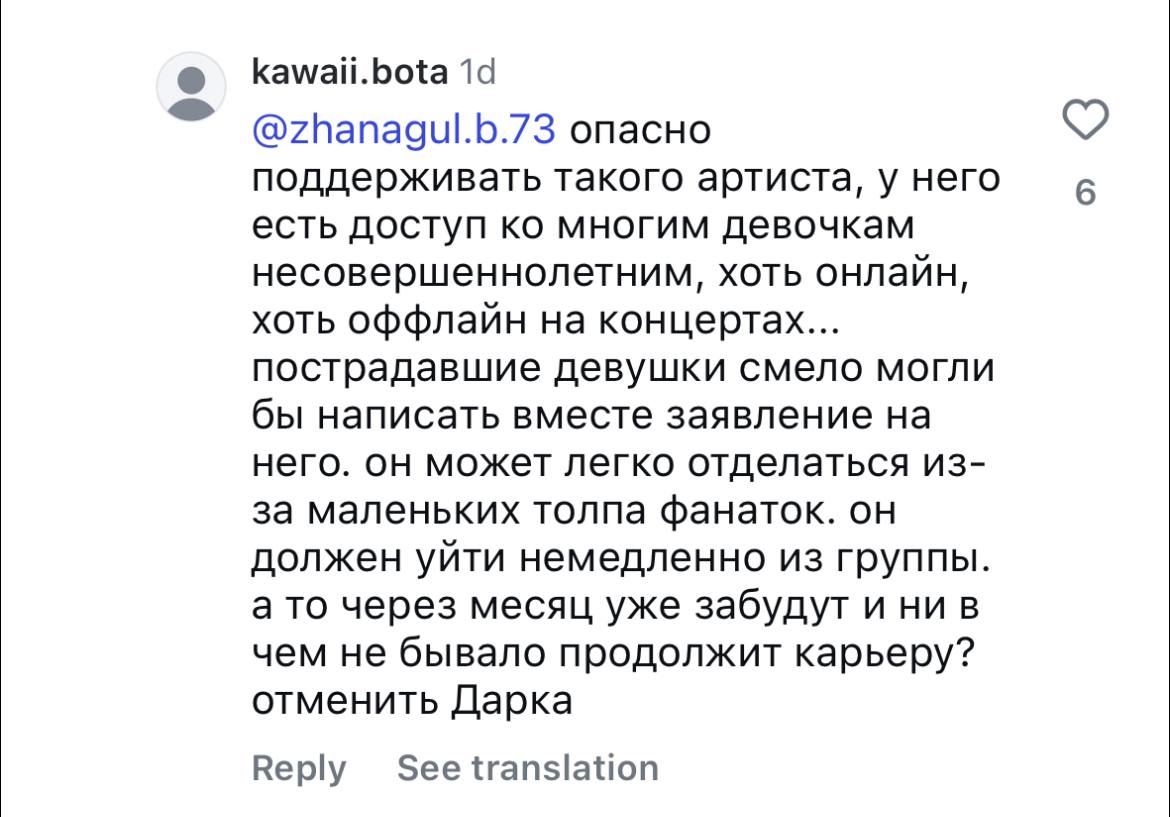Click See translation below the comment
The width and height of the screenshot is (1170, 817).
click(528, 768)
